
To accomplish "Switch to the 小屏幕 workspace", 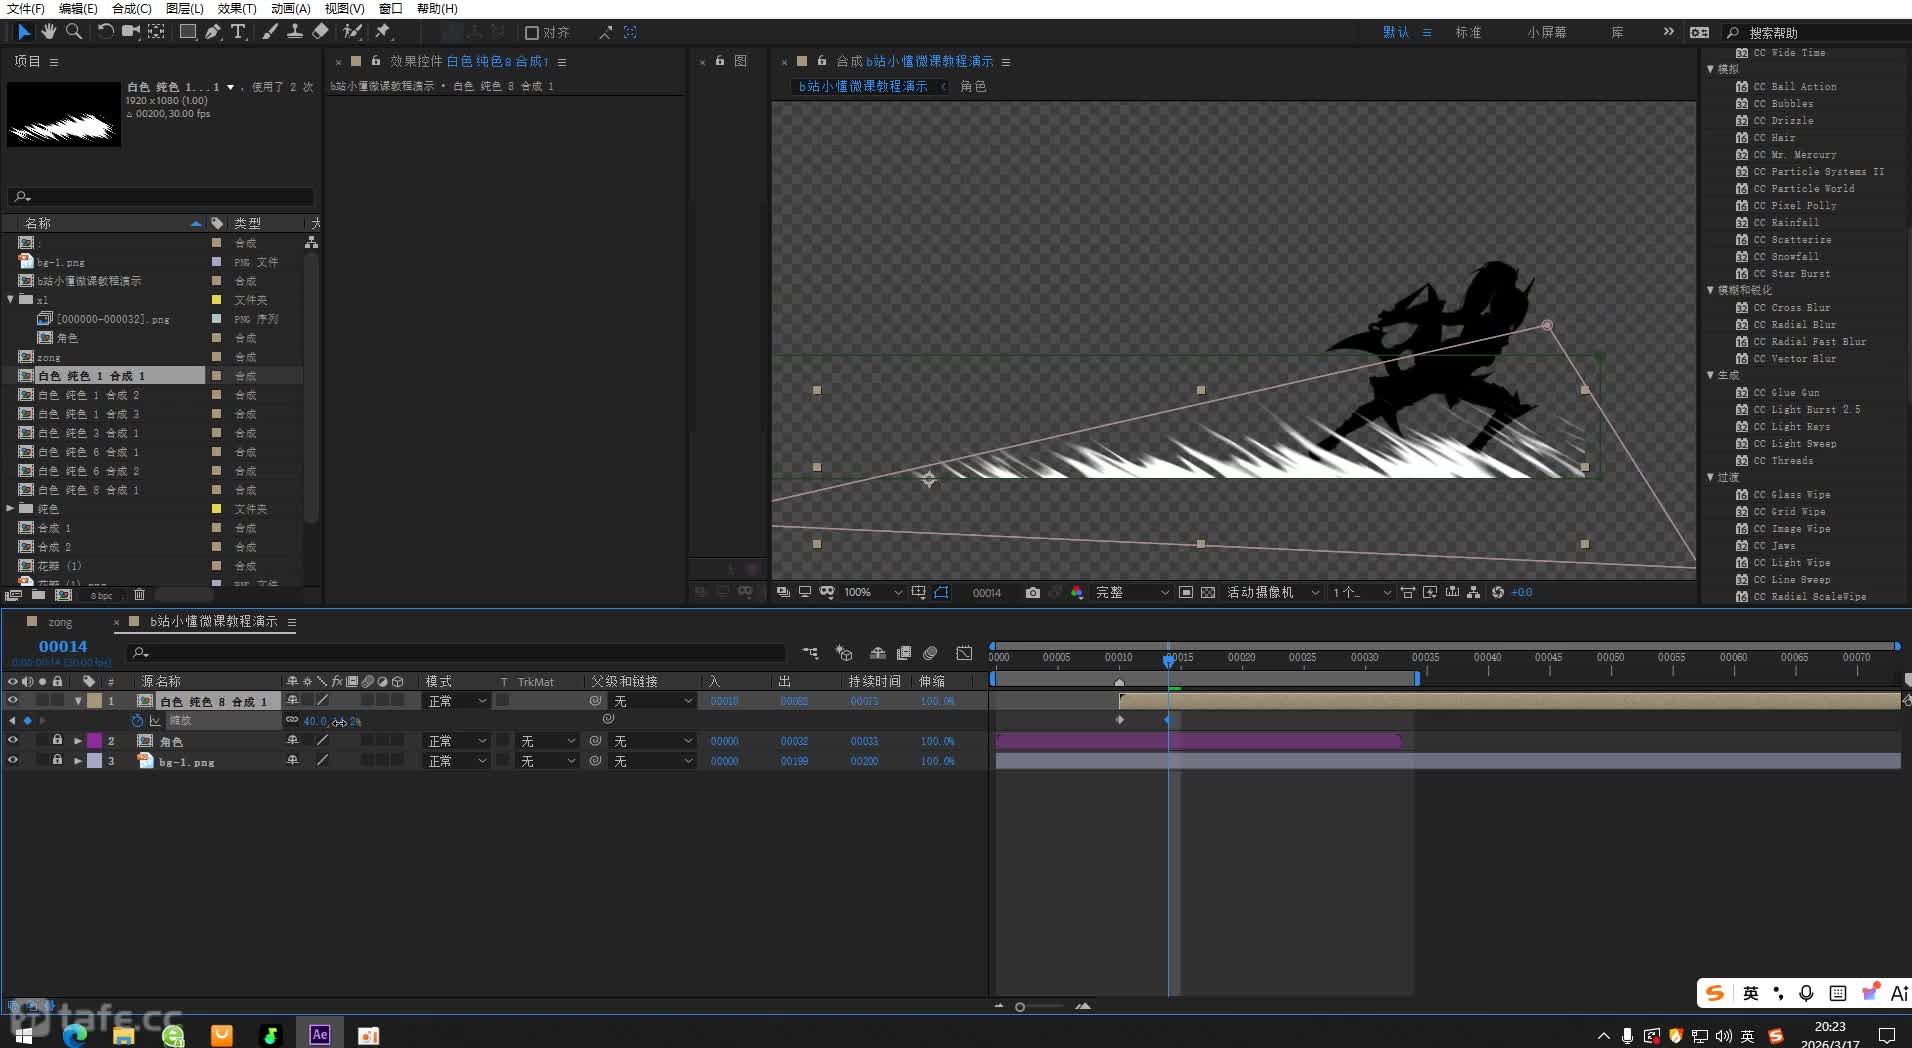I will pyautogui.click(x=1546, y=33).
